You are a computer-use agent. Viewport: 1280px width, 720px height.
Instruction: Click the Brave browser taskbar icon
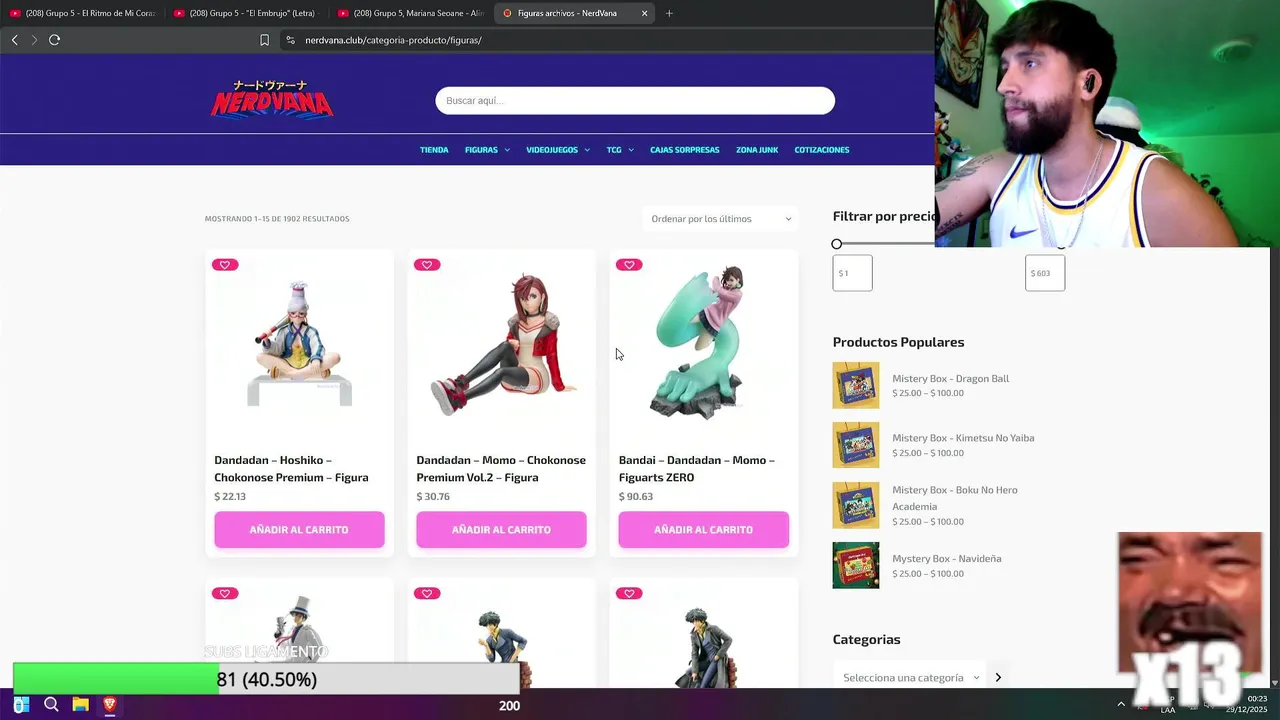109,705
